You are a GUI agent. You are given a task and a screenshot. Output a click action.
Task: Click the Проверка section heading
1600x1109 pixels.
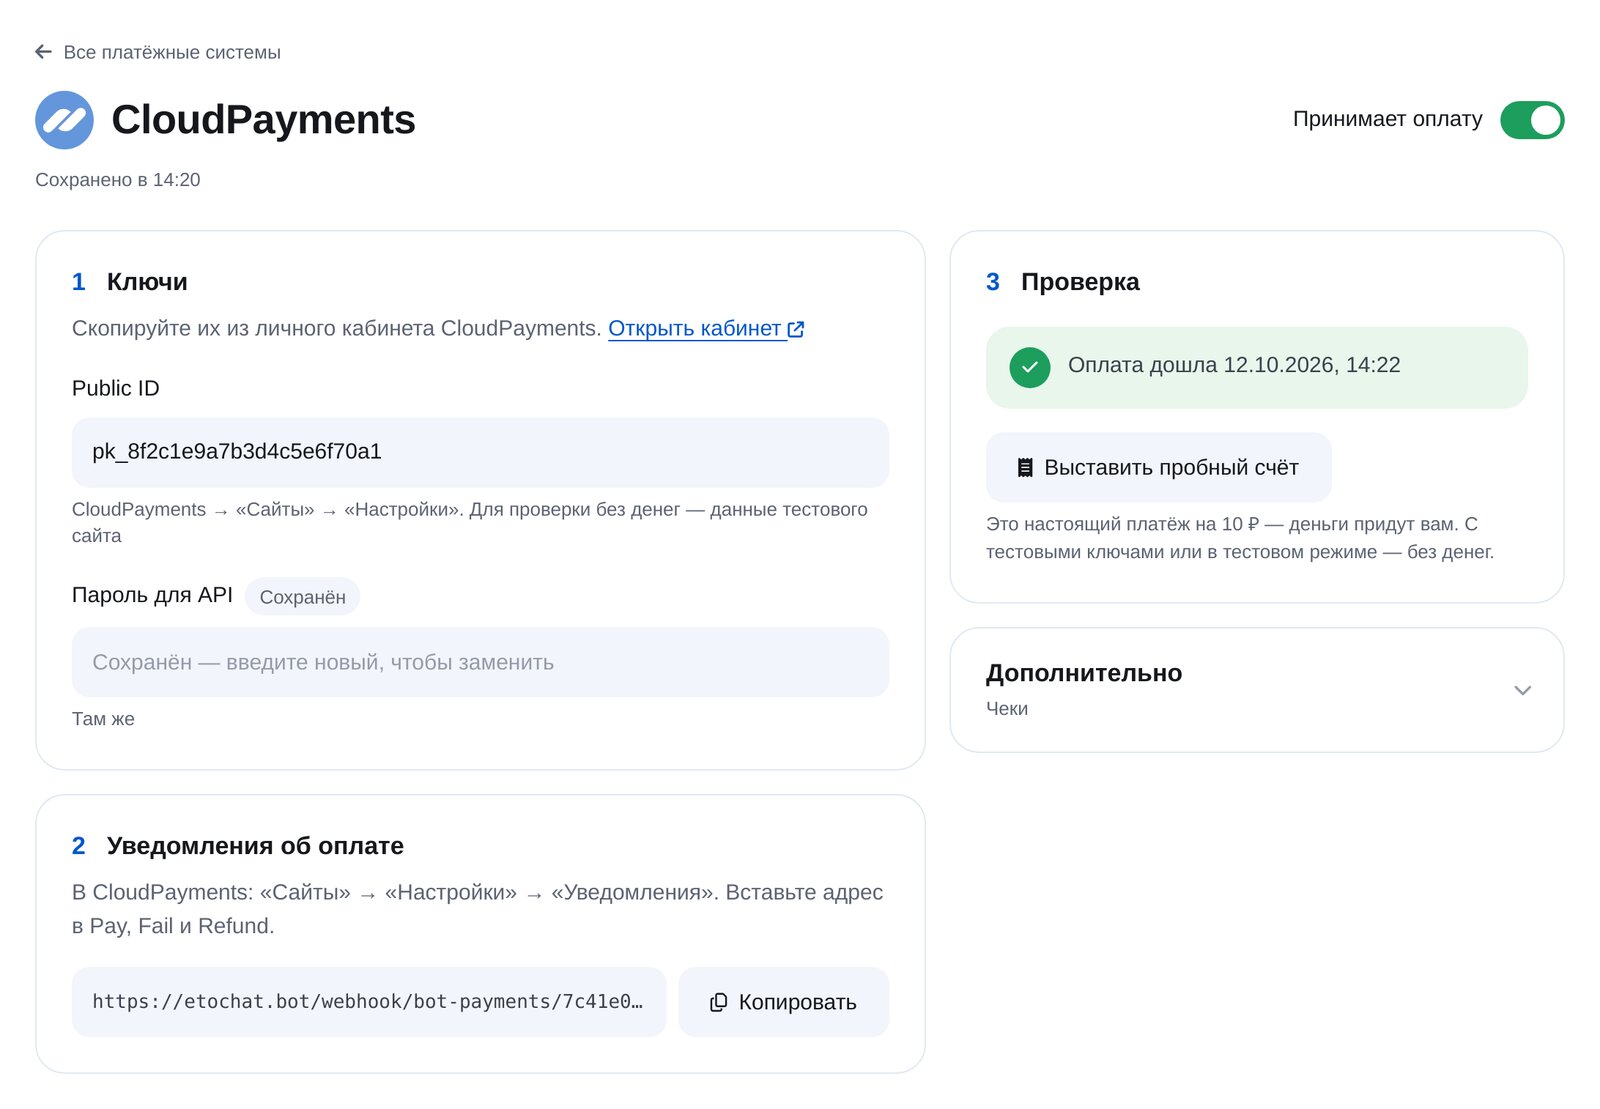[x=1080, y=282]
